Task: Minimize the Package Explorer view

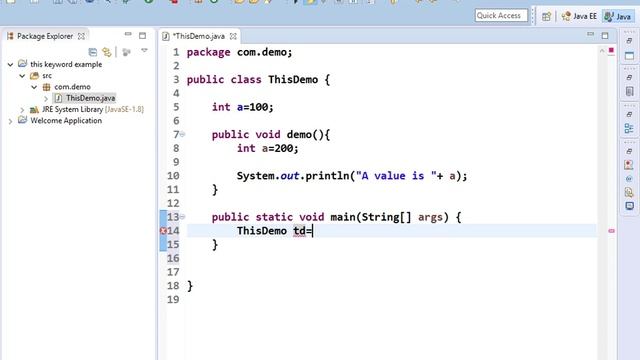Action: tap(128, 34)
